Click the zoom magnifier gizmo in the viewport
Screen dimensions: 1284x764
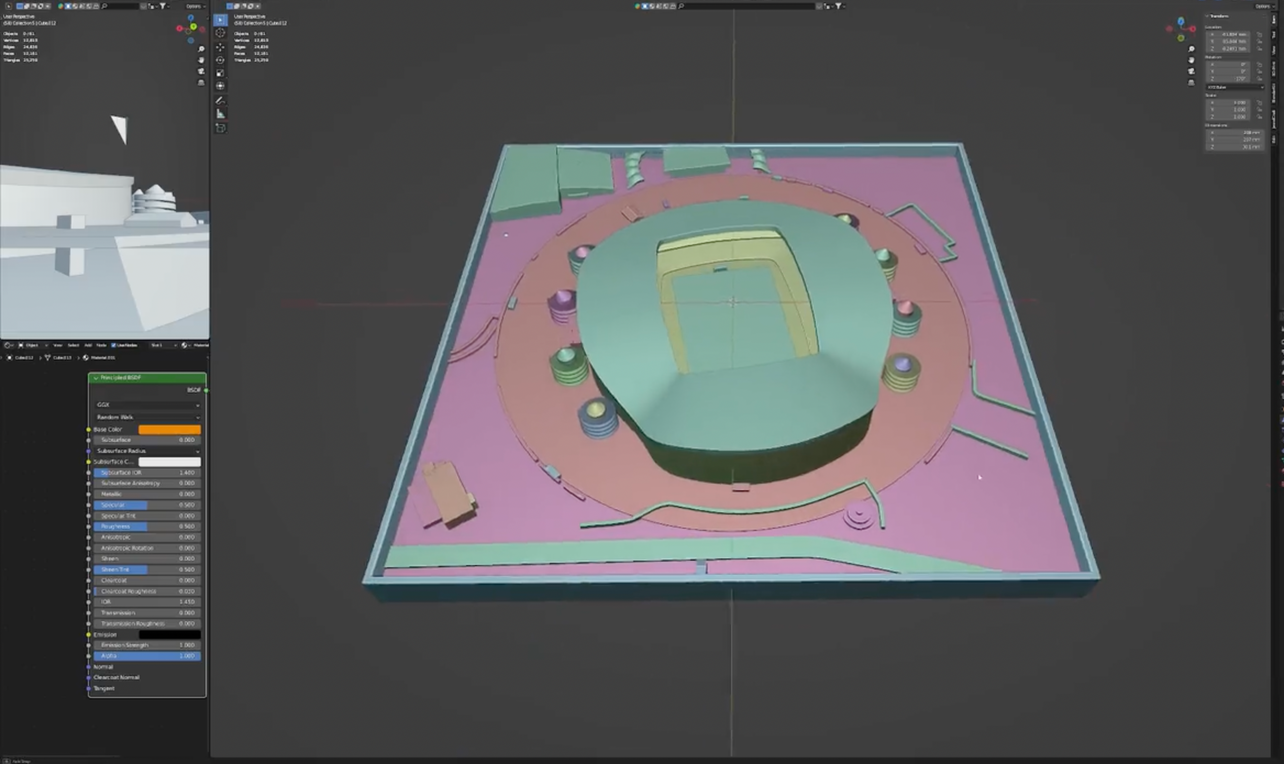coord(1191,49)
